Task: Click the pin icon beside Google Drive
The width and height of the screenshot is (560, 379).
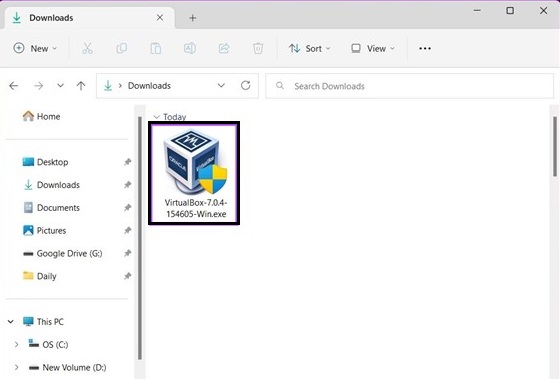Action: [128, 254]
